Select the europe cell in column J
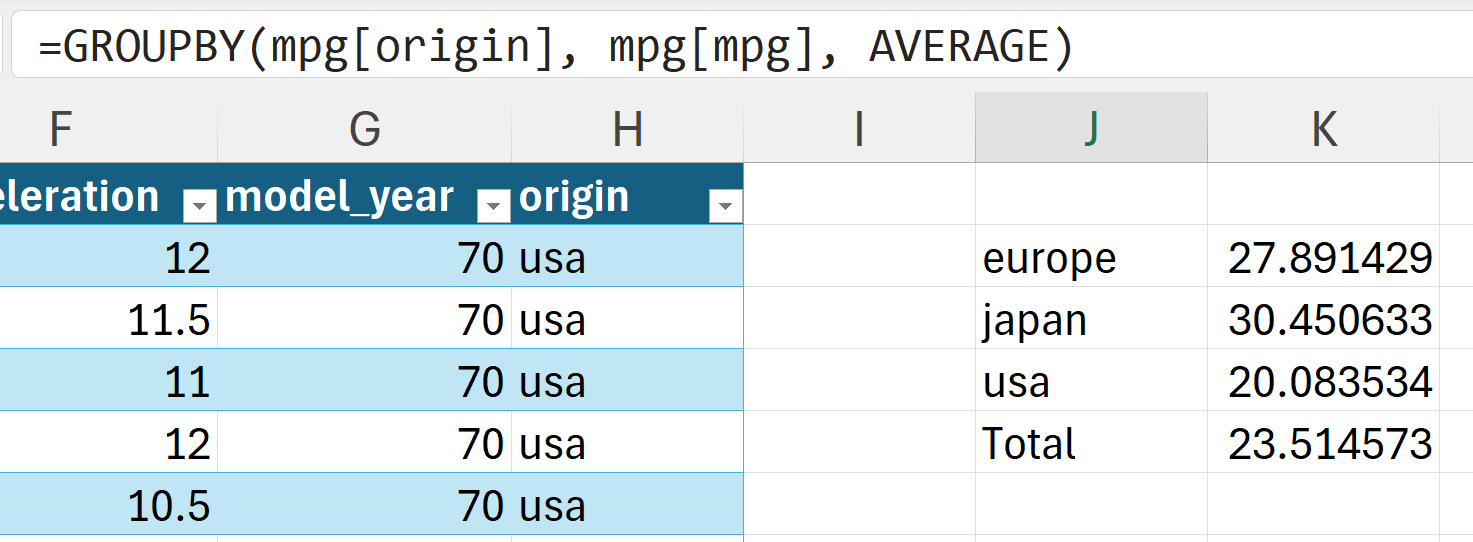Screen dimensions: 1473x542 click(1091, 258)
